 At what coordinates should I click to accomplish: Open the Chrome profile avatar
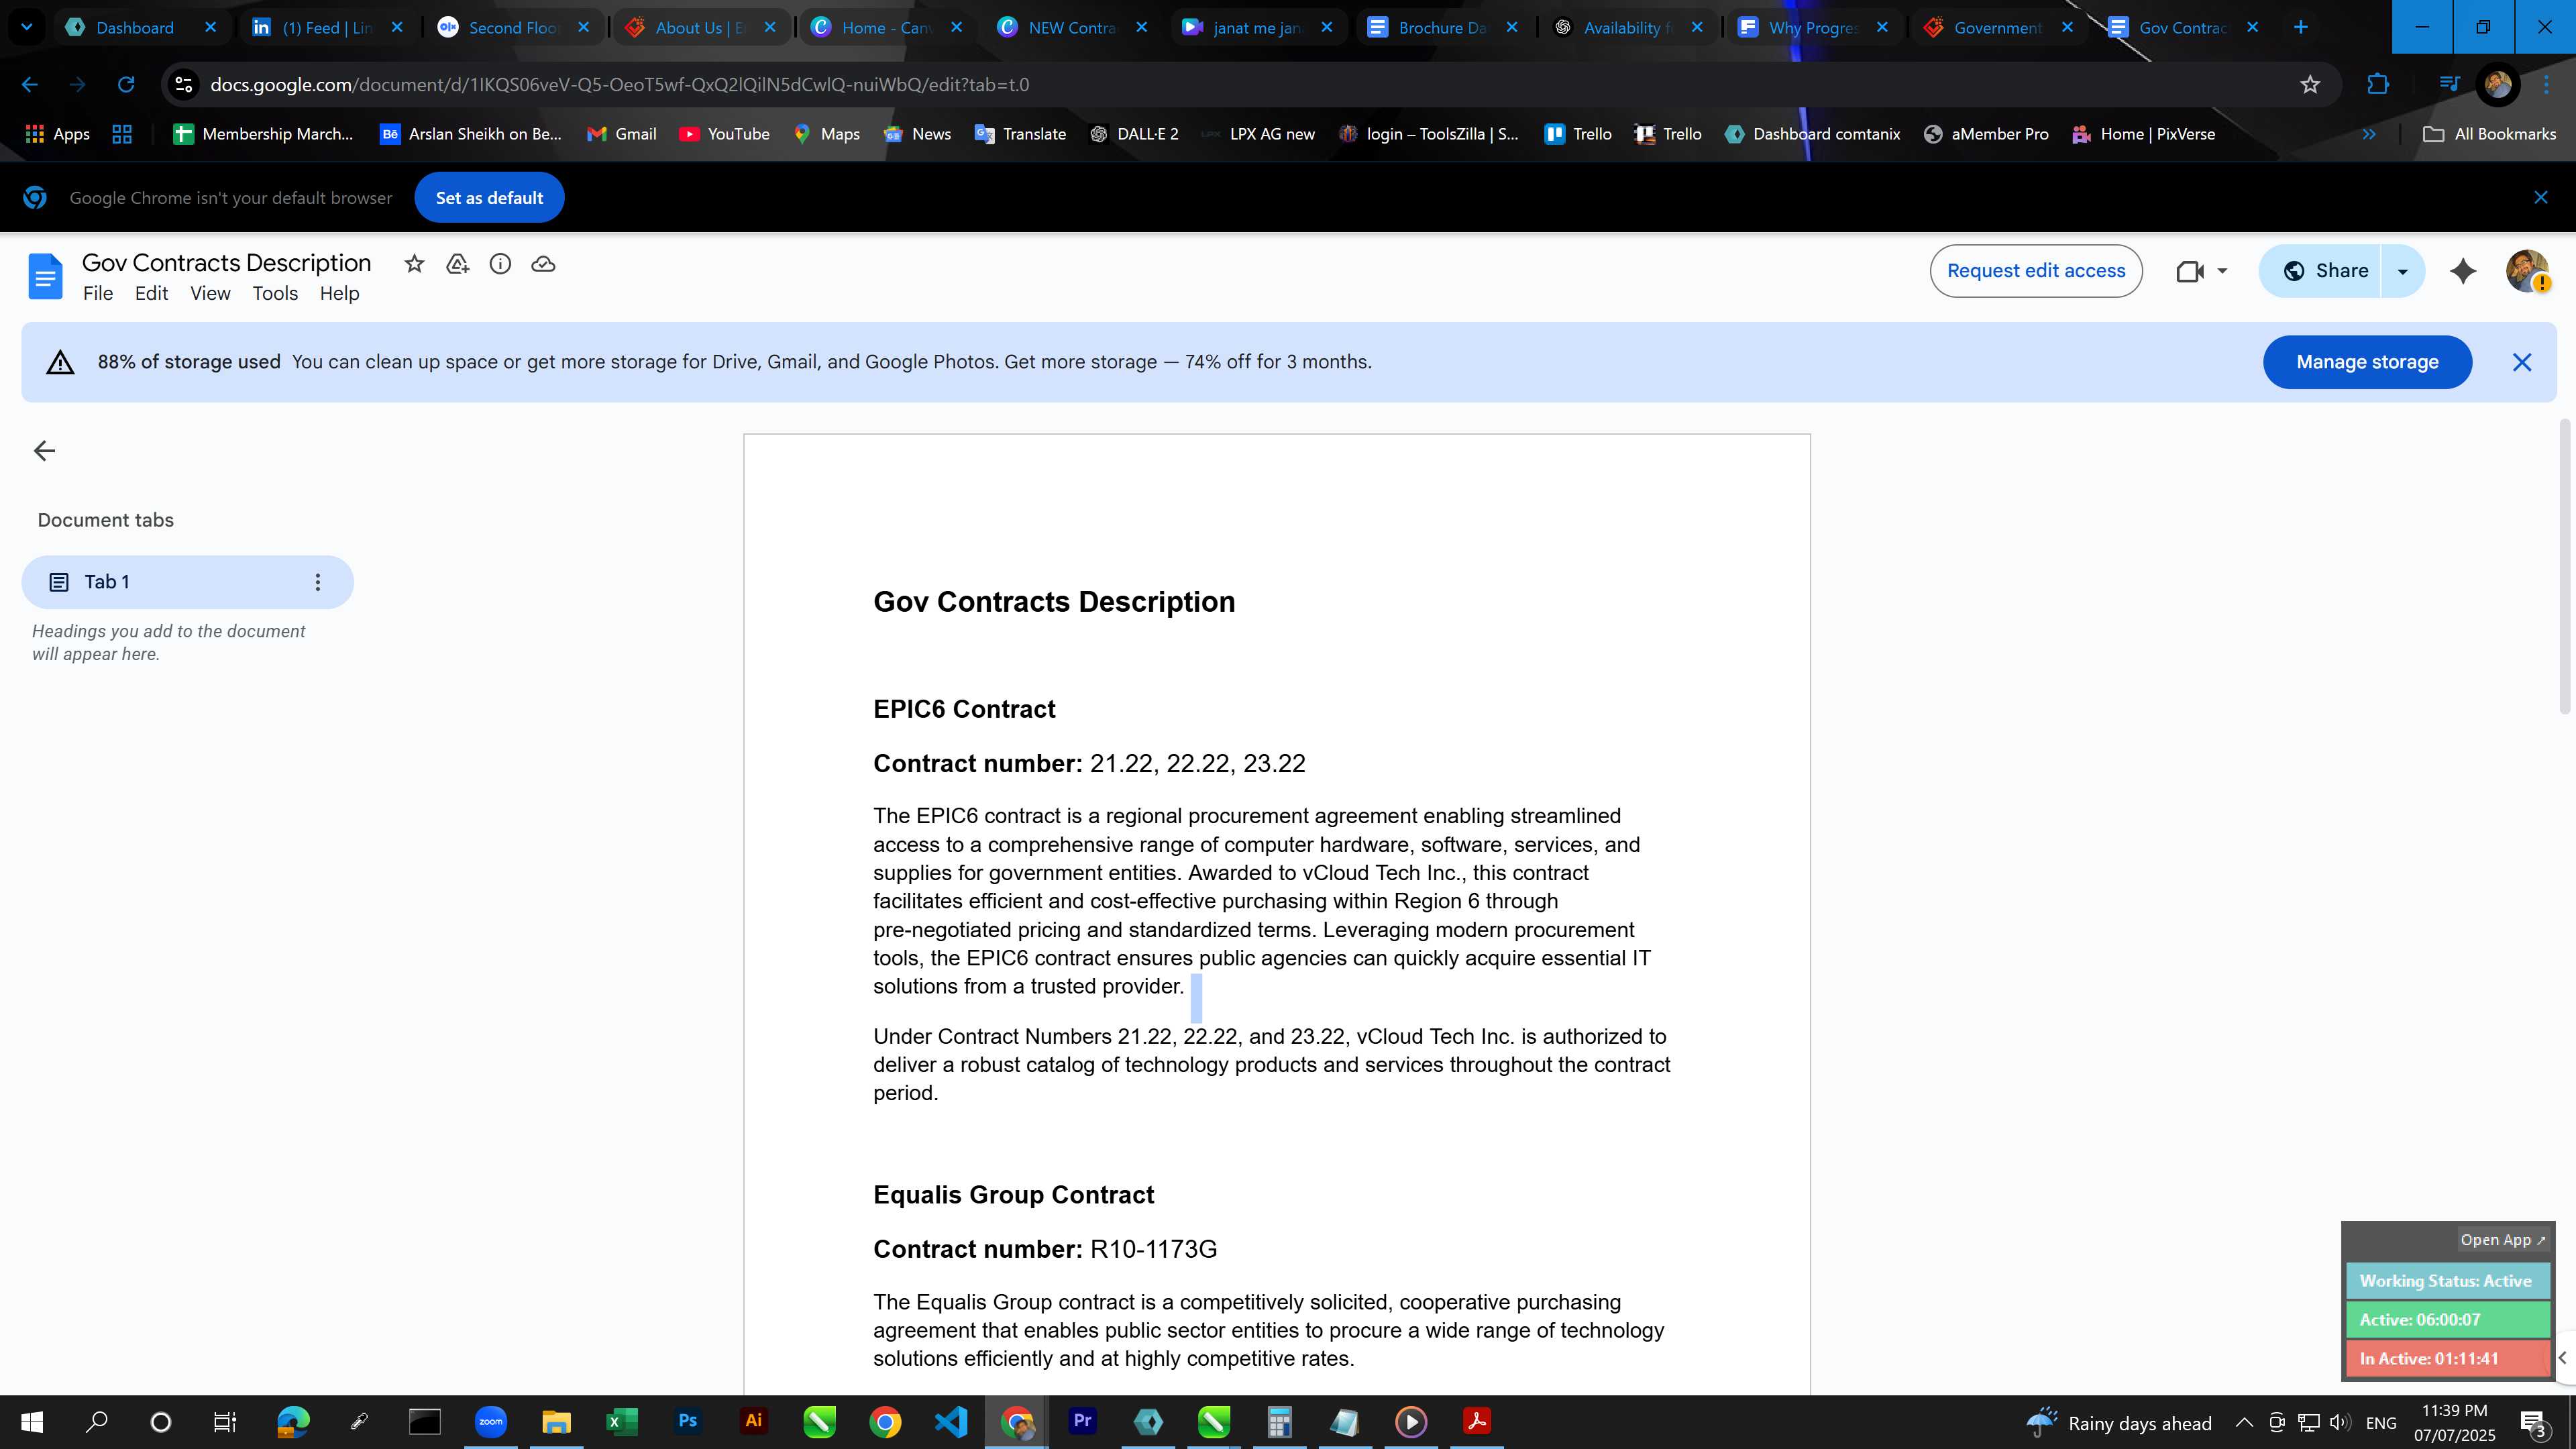coord(2498,85)
